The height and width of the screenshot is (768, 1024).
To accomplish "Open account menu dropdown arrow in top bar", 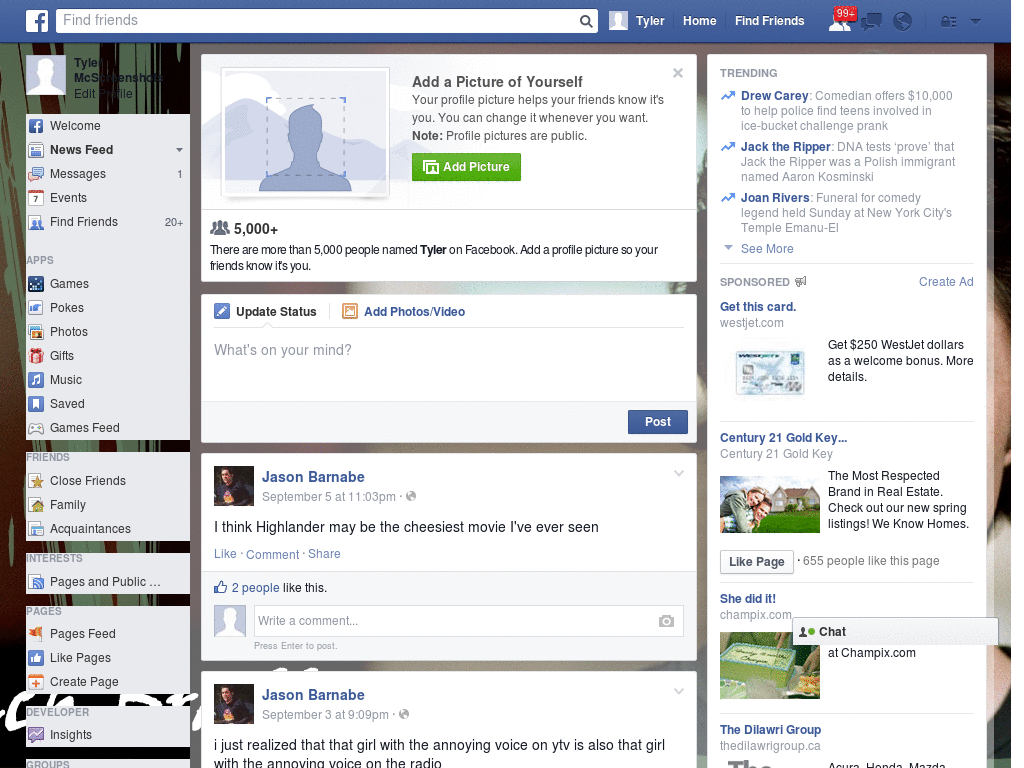I will pyautogui.click(x=976, y=22).
